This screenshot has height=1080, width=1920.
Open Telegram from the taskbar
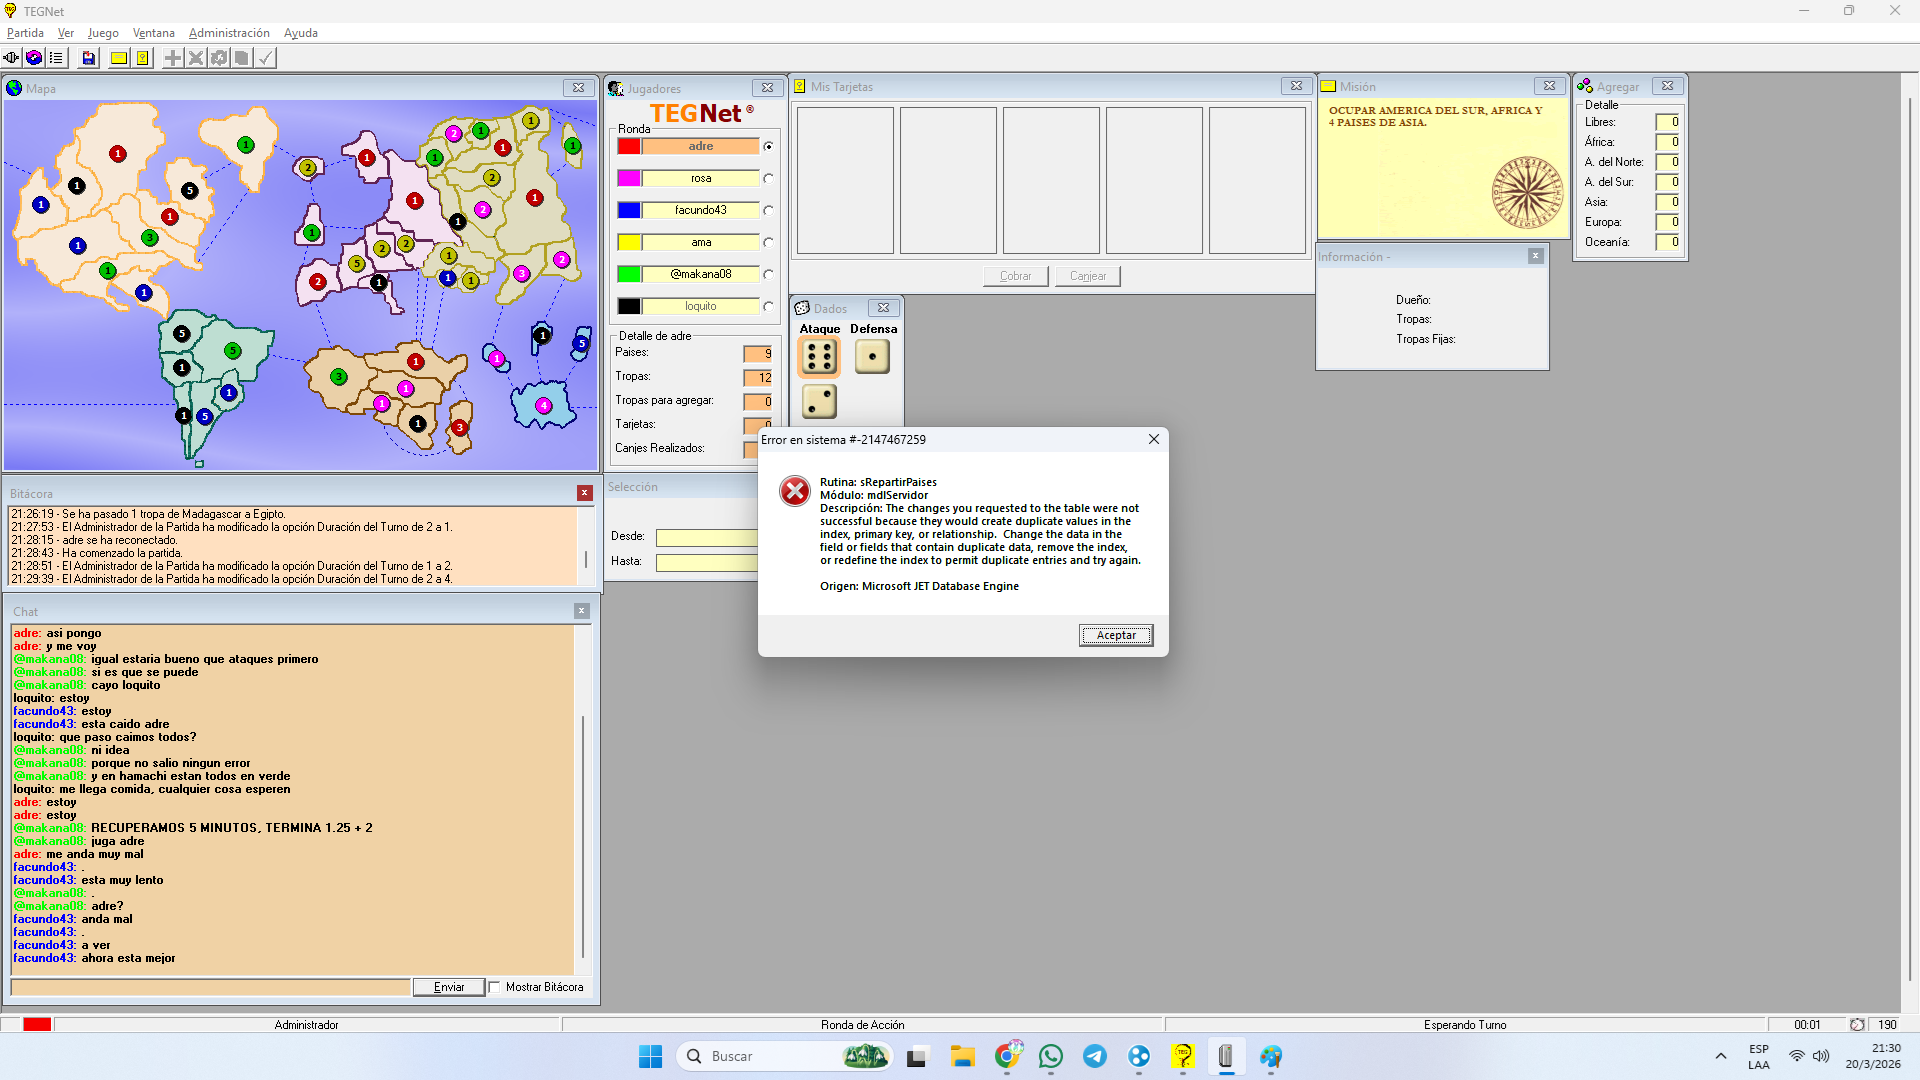pos(1095,1056)
